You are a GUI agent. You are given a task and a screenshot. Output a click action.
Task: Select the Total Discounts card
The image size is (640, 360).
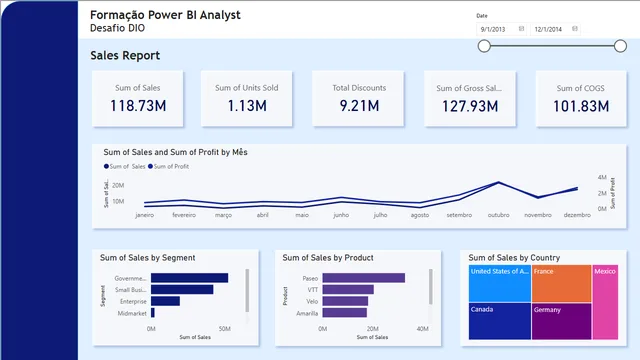[x=358, y=99]
